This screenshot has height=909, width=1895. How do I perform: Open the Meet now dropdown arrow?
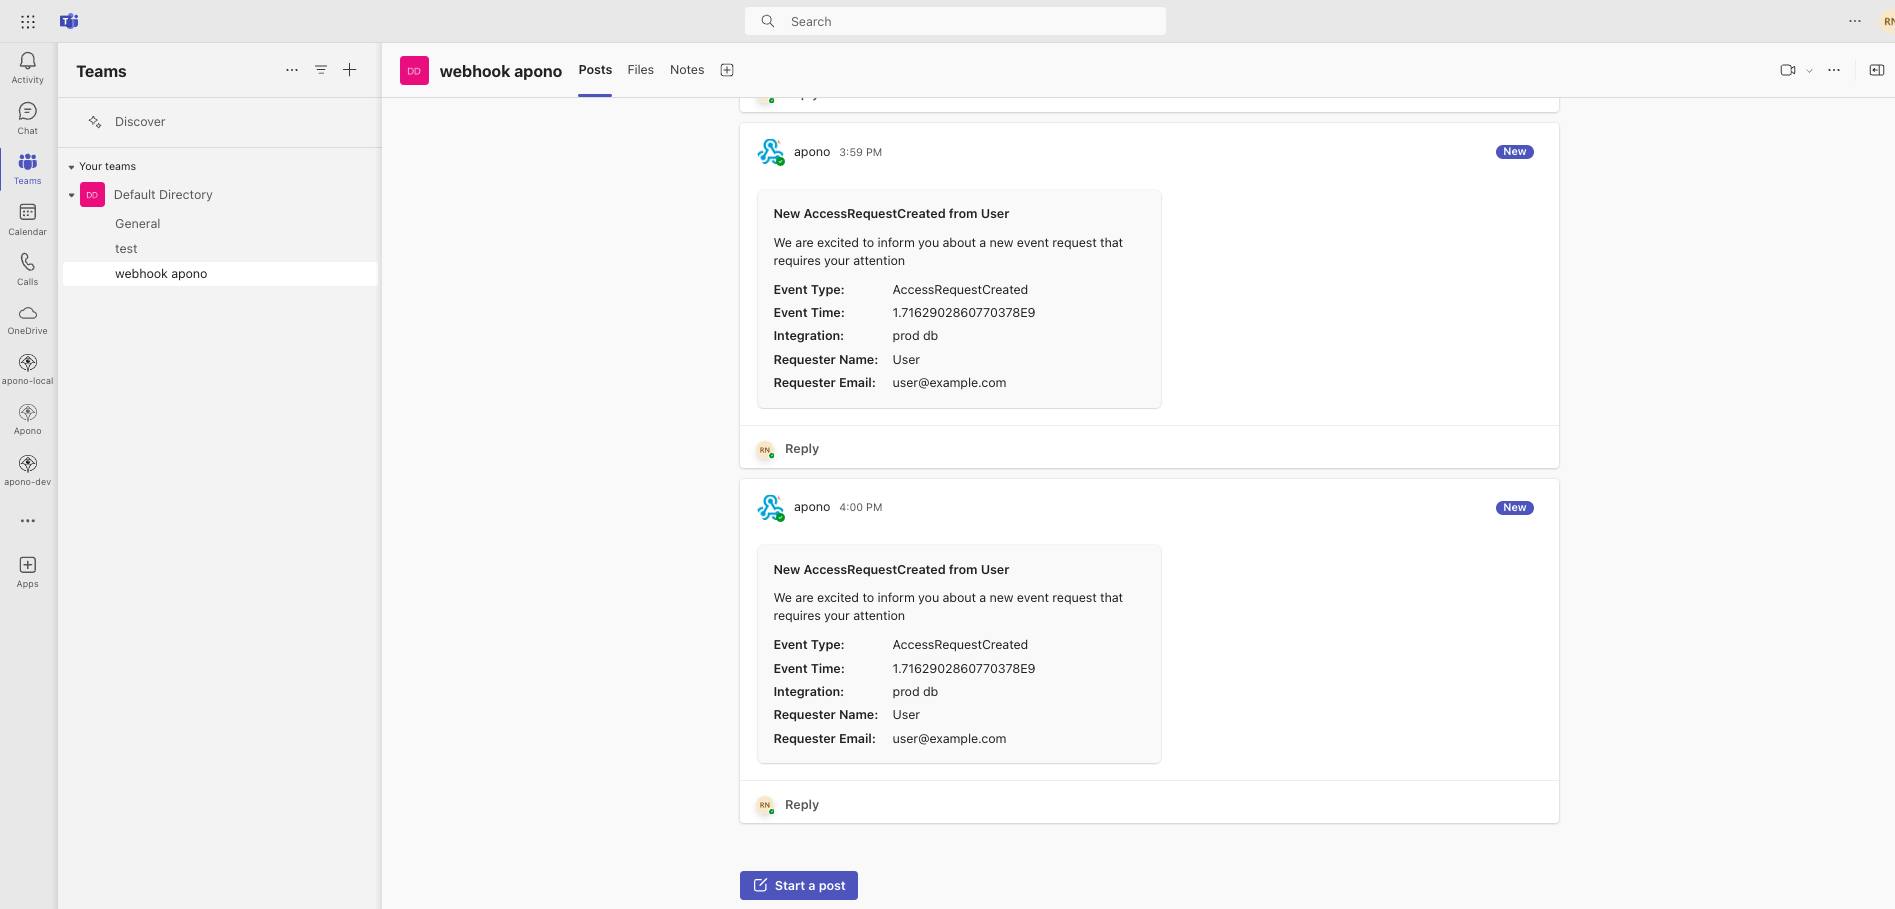pyautogui.click(x=1809, y=71)
